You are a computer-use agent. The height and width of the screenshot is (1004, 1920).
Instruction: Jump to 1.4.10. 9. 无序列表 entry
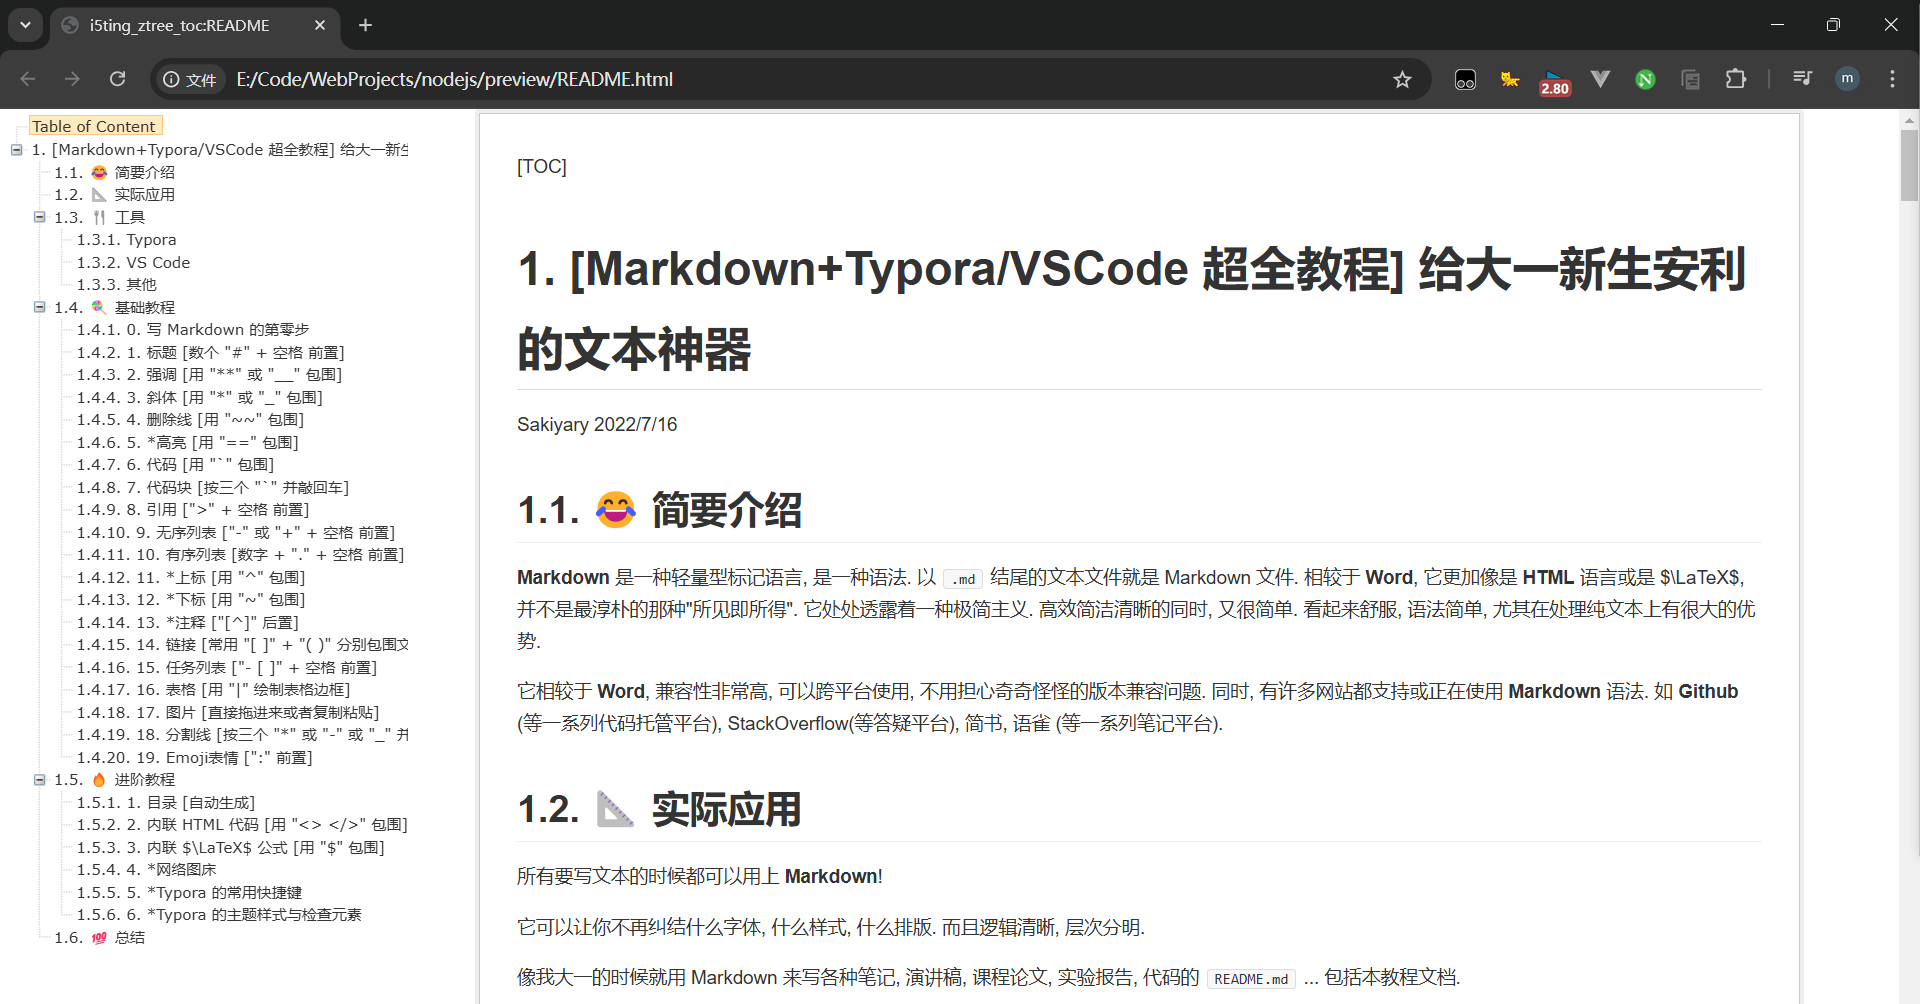(x=236, y=532)
